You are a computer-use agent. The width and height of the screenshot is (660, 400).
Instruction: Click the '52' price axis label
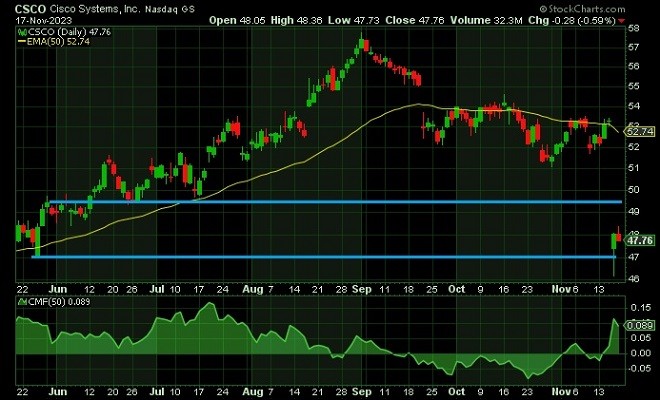pos(634,147)
